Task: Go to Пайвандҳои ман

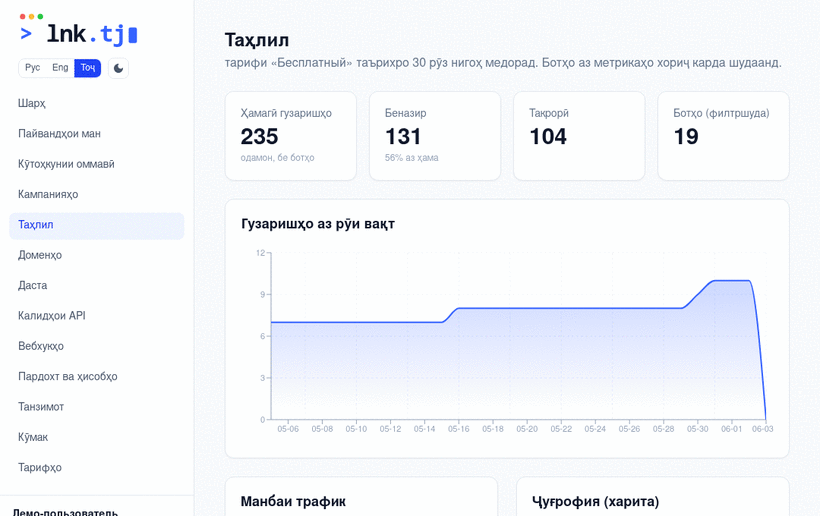Action: point(97,134)
